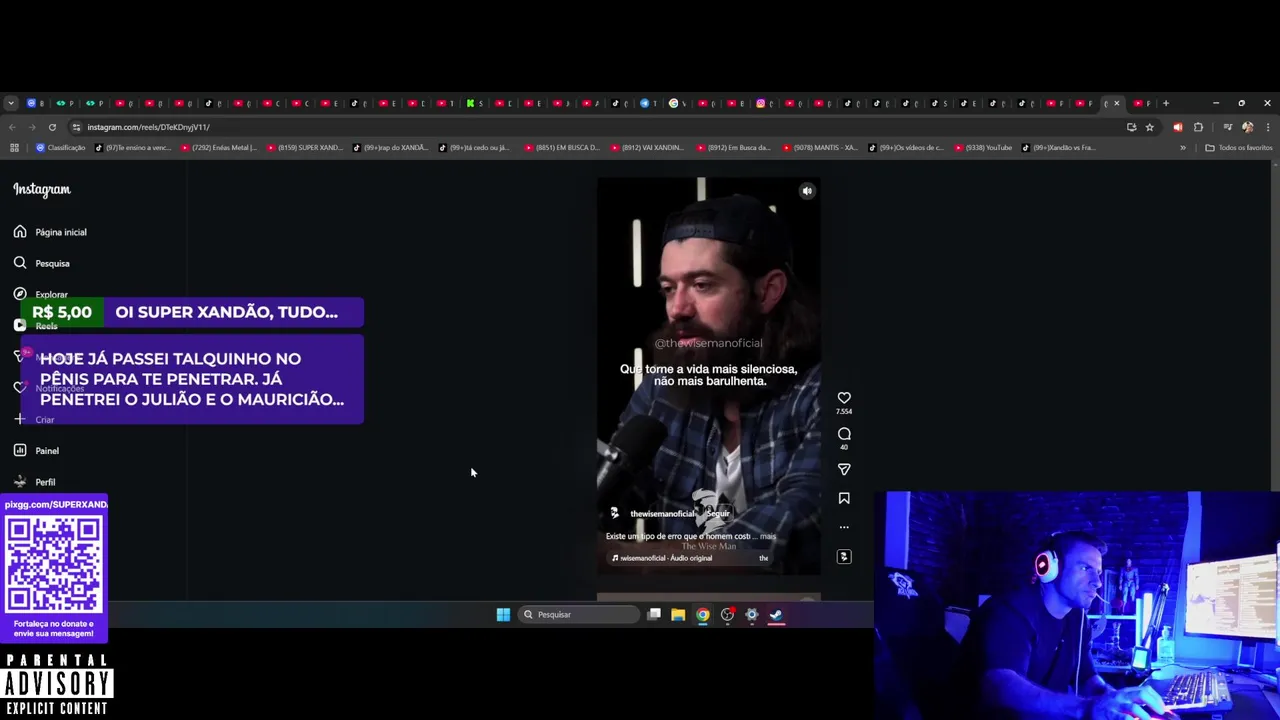Open '(9078) MANTIS - XA...' bookmark

pos(821,148)
